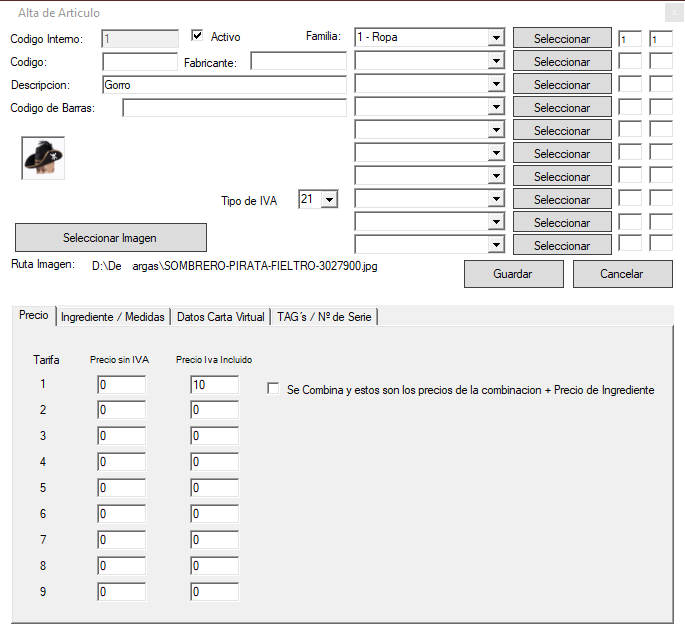Focus Tarifa 2 Precio sin IVA field
The height and width of the screenshot is (642, 685).
[122, 410]
